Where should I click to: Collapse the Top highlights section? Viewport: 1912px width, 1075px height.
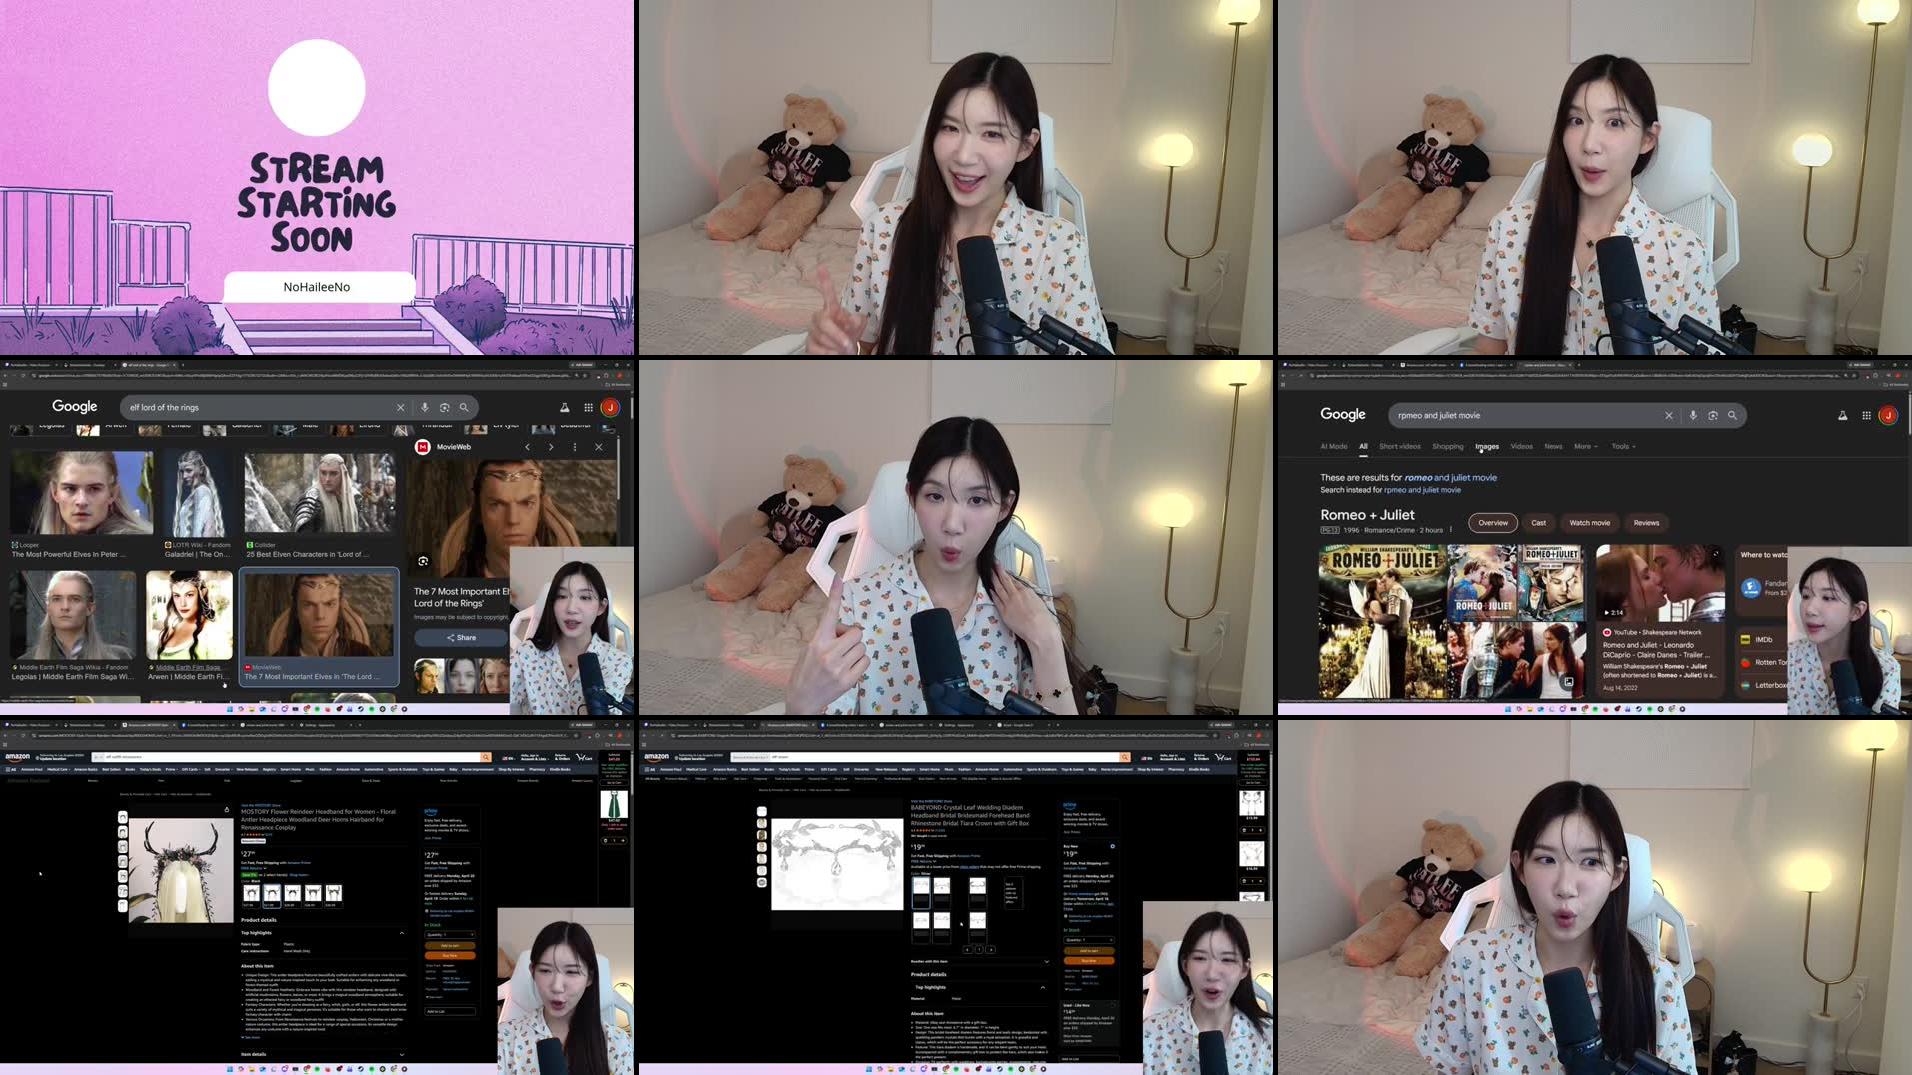[x=1043, y=987]
